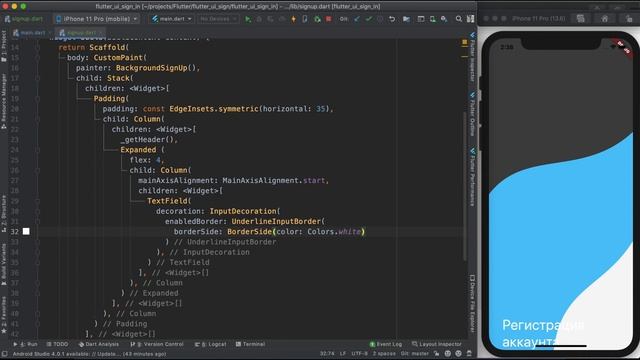Viewport: 640px width, 360px height.
Task: Fold the Padding widget on line 19
Action: pos(37,98)
